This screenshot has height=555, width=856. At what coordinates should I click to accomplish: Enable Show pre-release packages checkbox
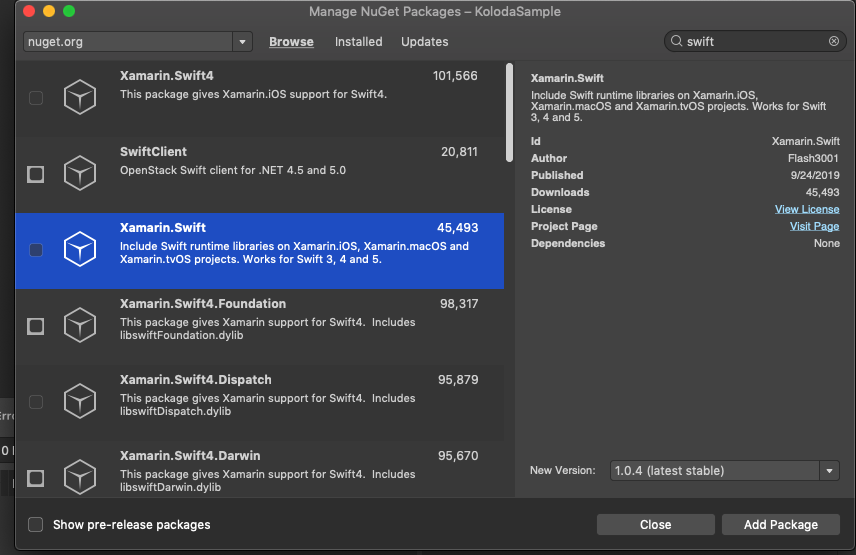click(36, 524)
